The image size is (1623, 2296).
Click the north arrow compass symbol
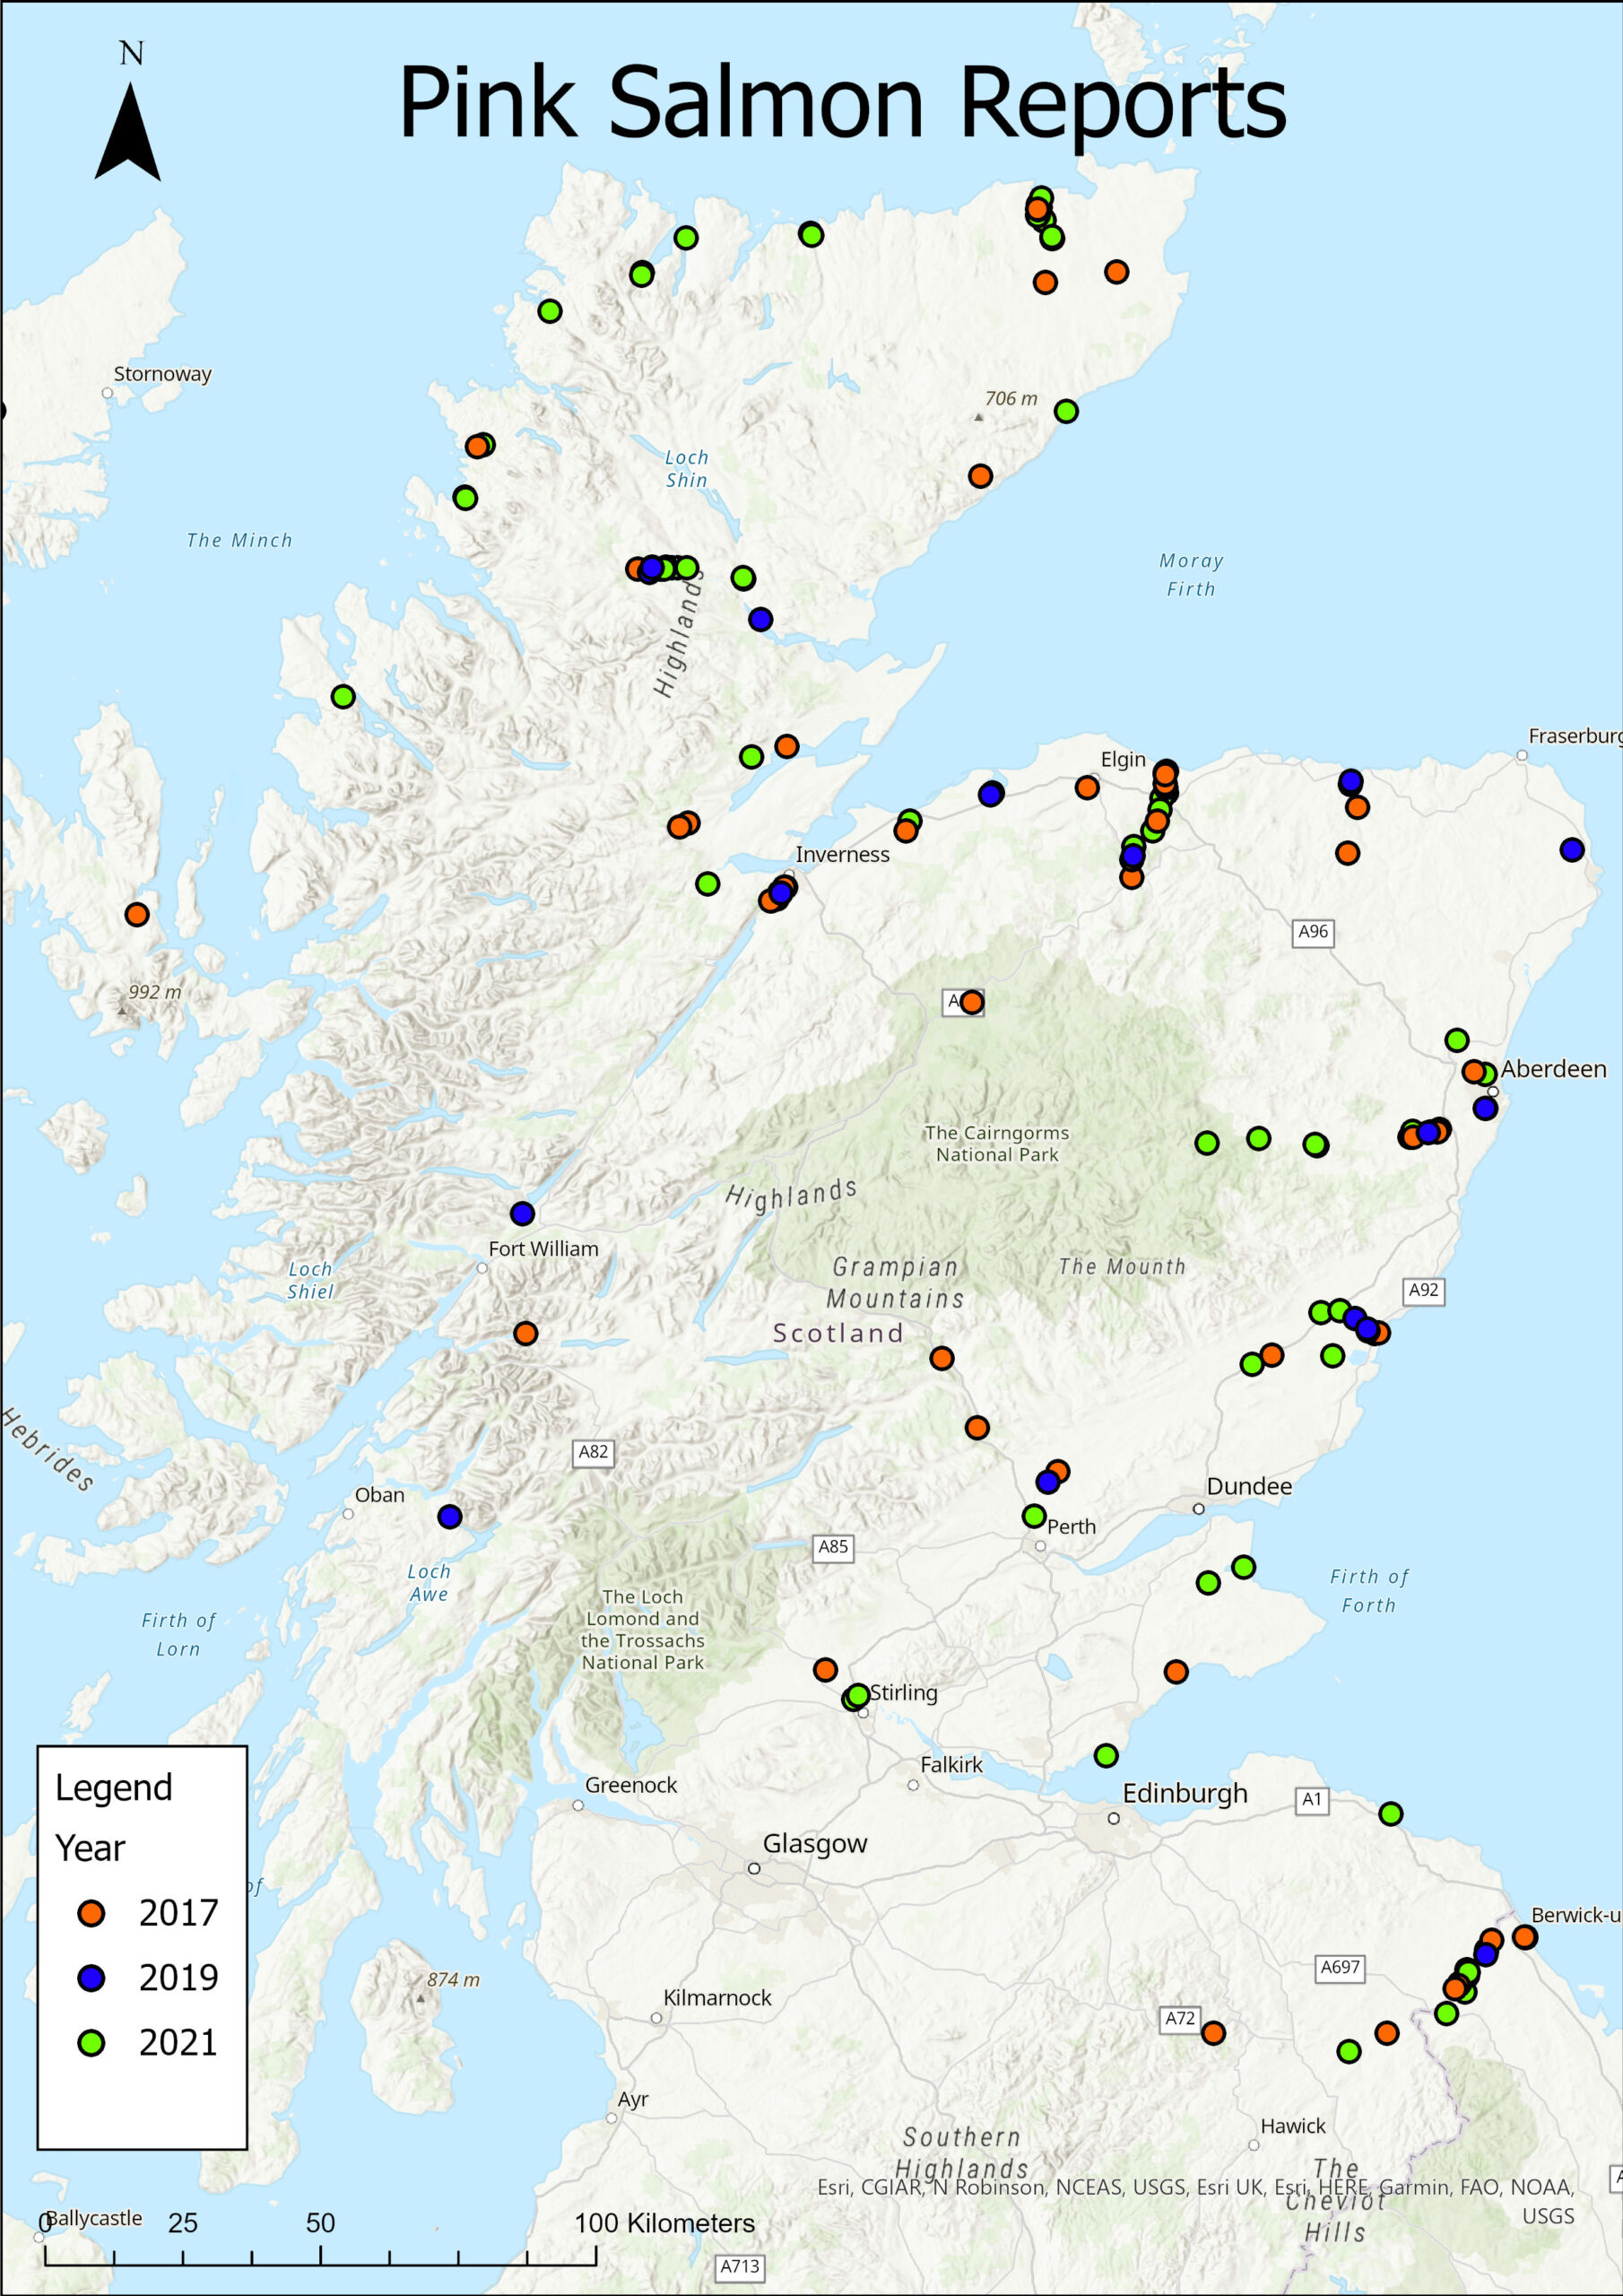(128, 132)
